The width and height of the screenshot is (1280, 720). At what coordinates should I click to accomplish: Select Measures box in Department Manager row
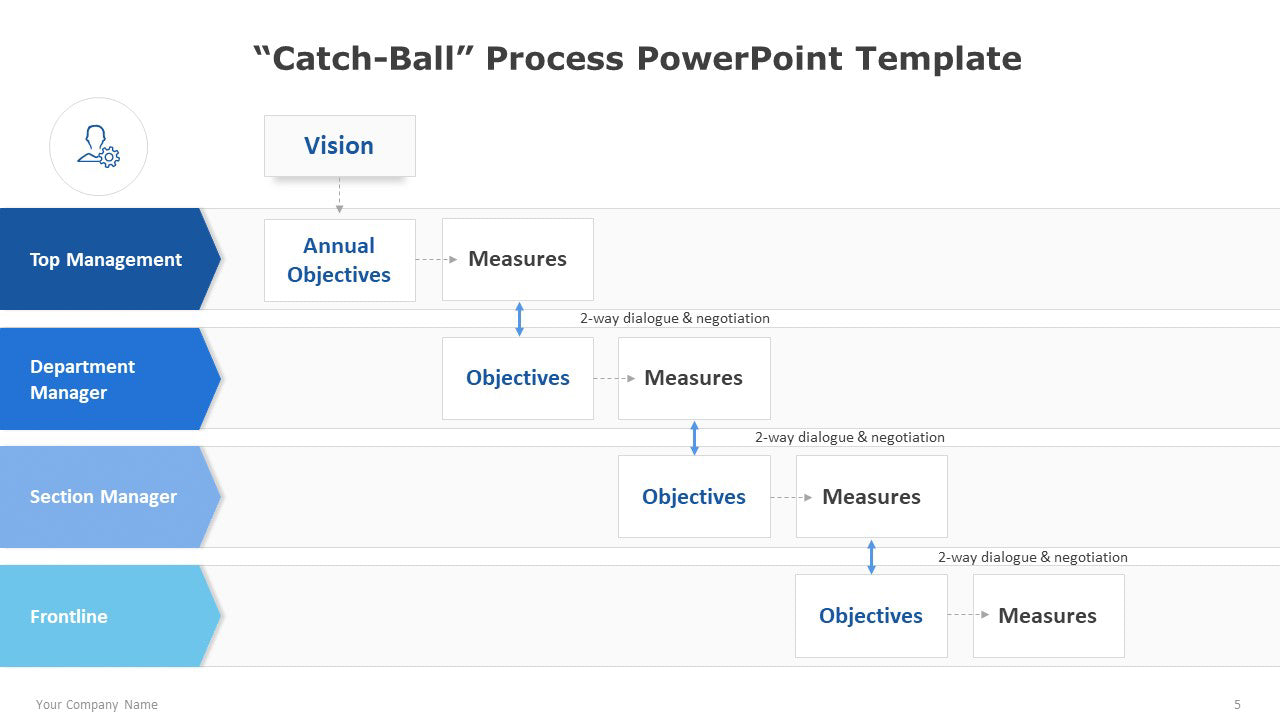pos(694,378)
